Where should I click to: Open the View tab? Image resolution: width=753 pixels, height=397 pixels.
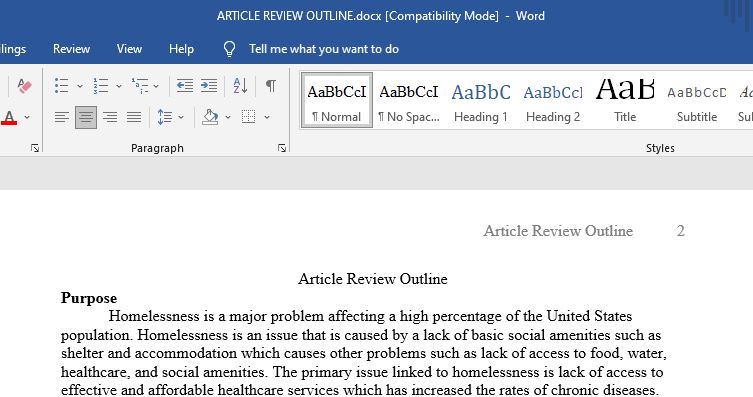tap(129, 49)
